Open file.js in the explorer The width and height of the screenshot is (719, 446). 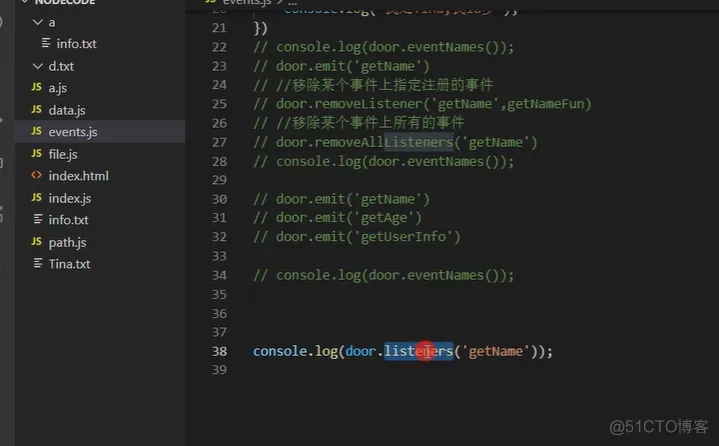63,154
